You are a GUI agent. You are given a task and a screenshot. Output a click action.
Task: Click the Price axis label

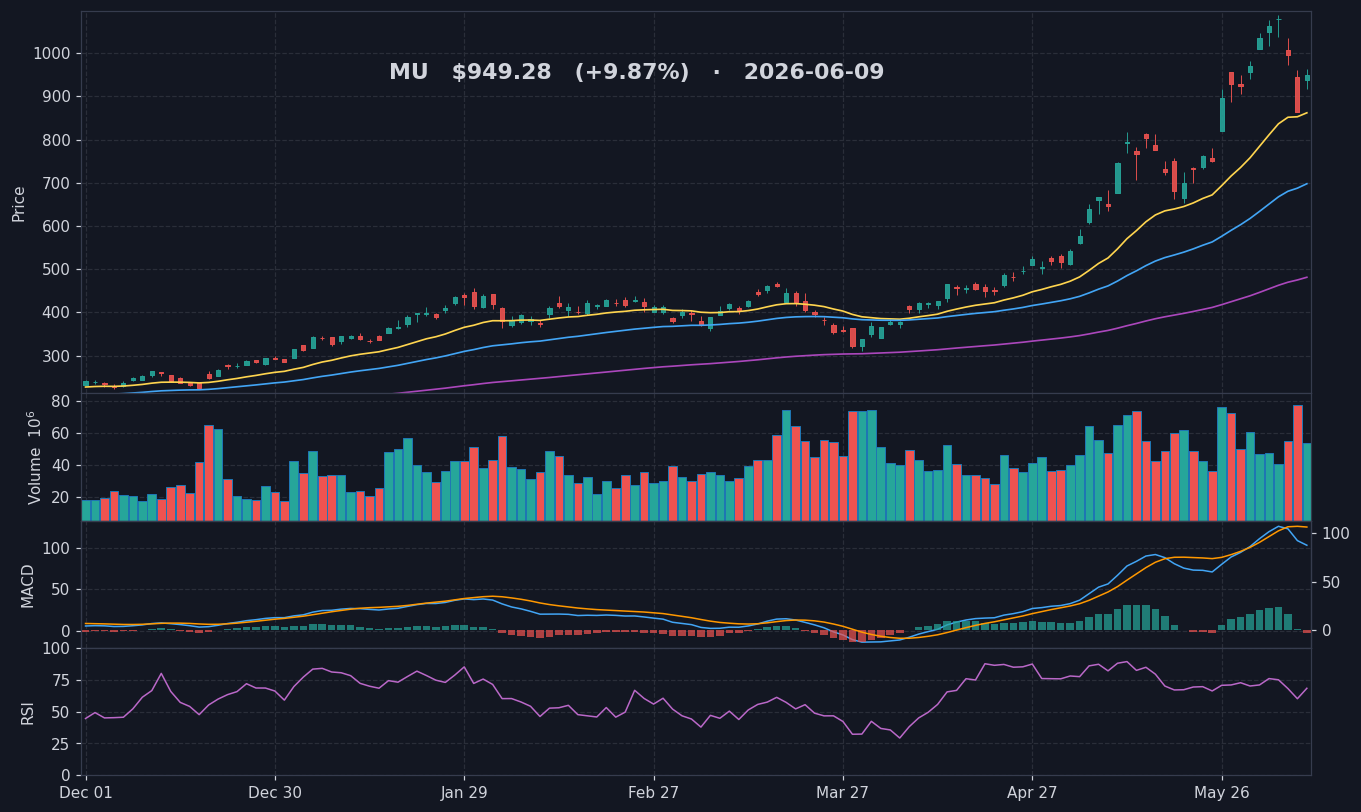tap(20, 203)
